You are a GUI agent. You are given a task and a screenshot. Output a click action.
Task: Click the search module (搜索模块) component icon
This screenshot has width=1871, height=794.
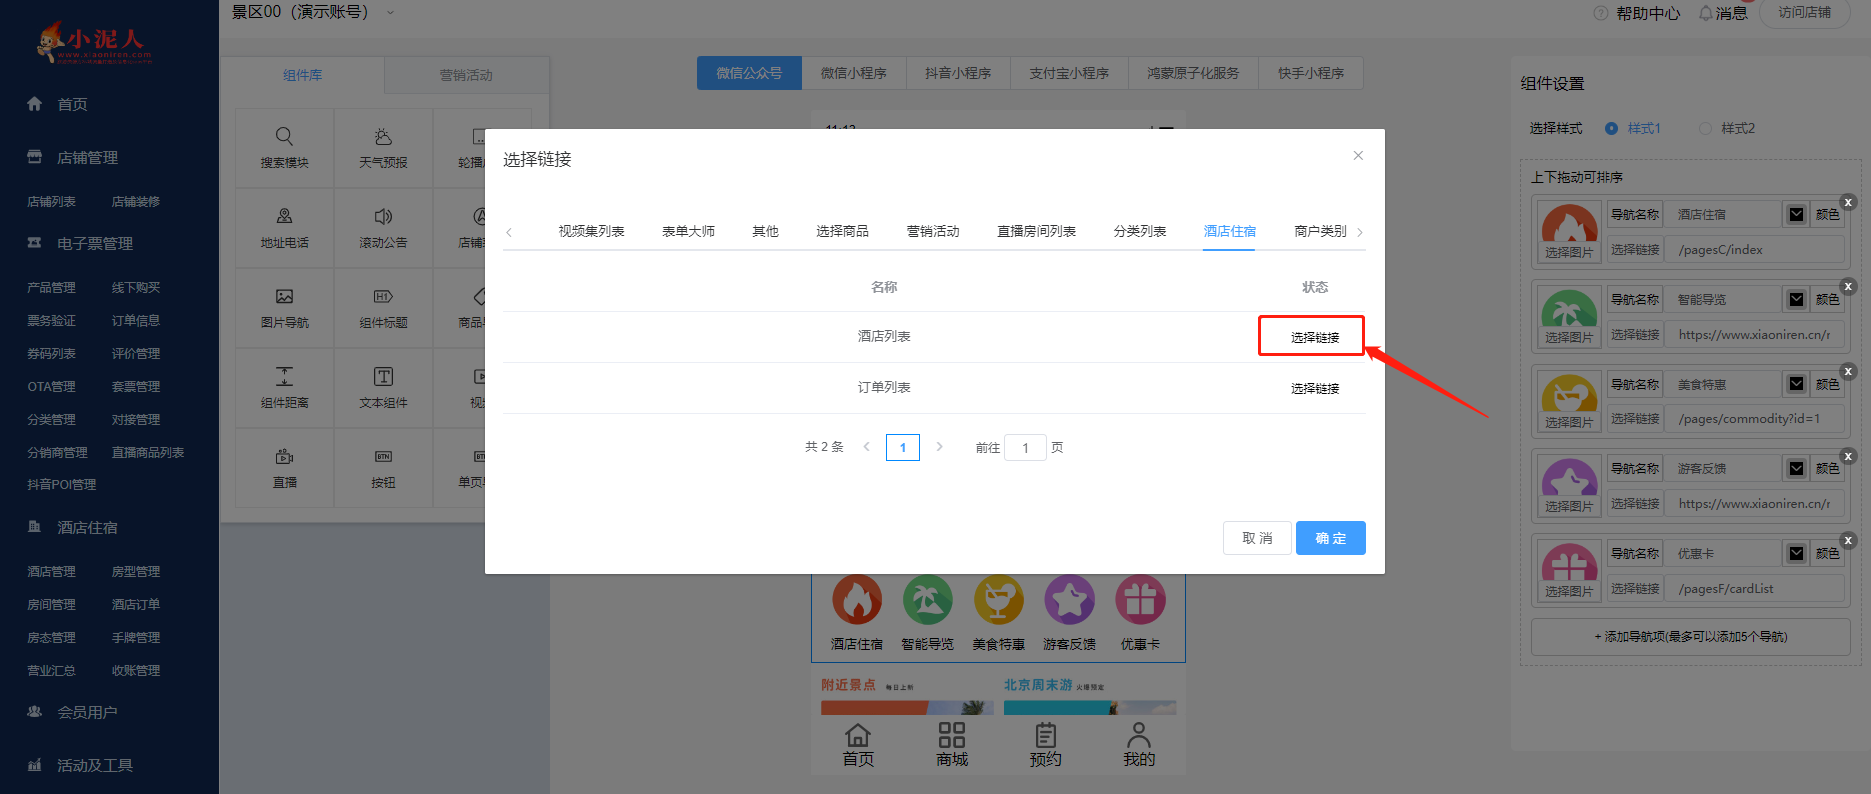point(284,137)
